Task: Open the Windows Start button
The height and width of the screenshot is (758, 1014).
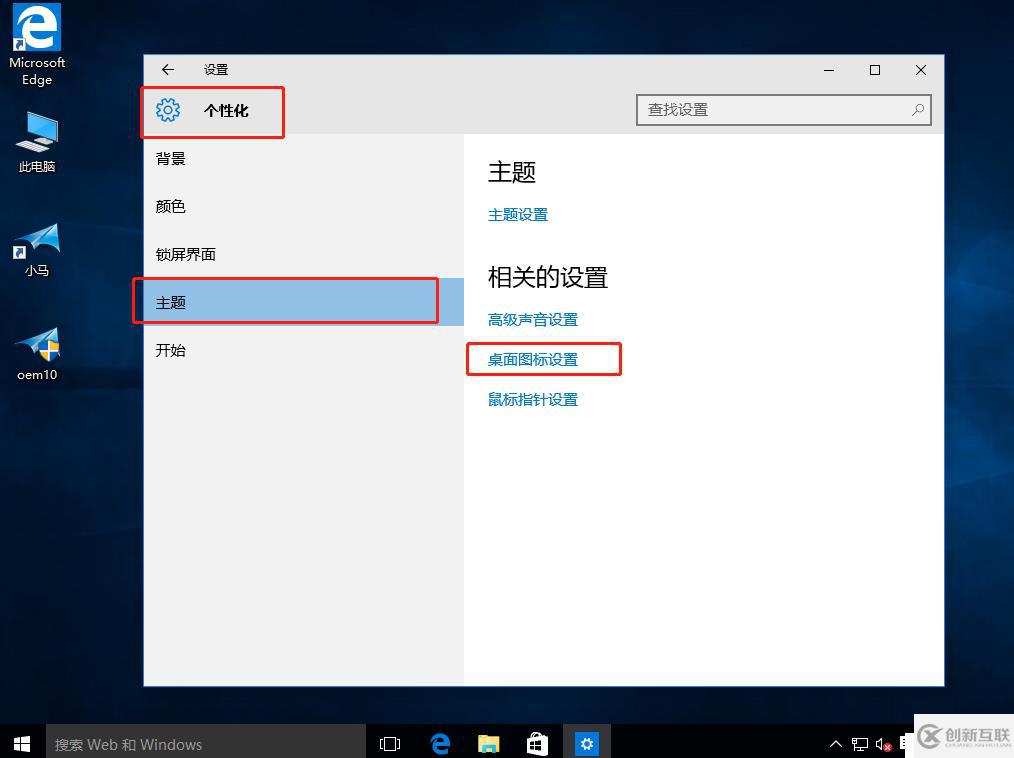Action: point(22,743)
